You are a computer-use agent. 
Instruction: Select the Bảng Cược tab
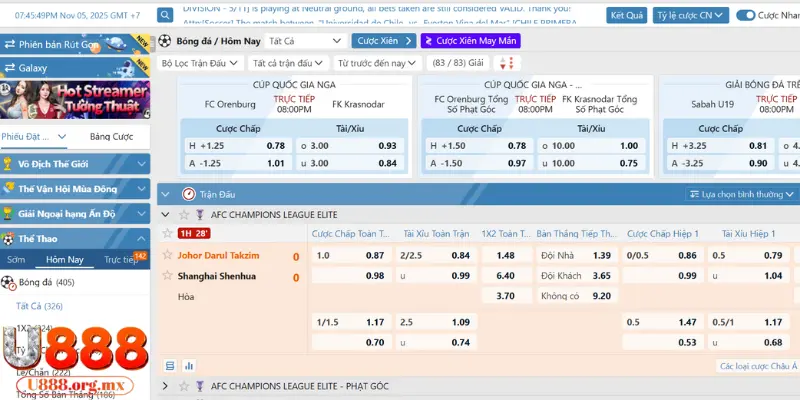[111, 136]
